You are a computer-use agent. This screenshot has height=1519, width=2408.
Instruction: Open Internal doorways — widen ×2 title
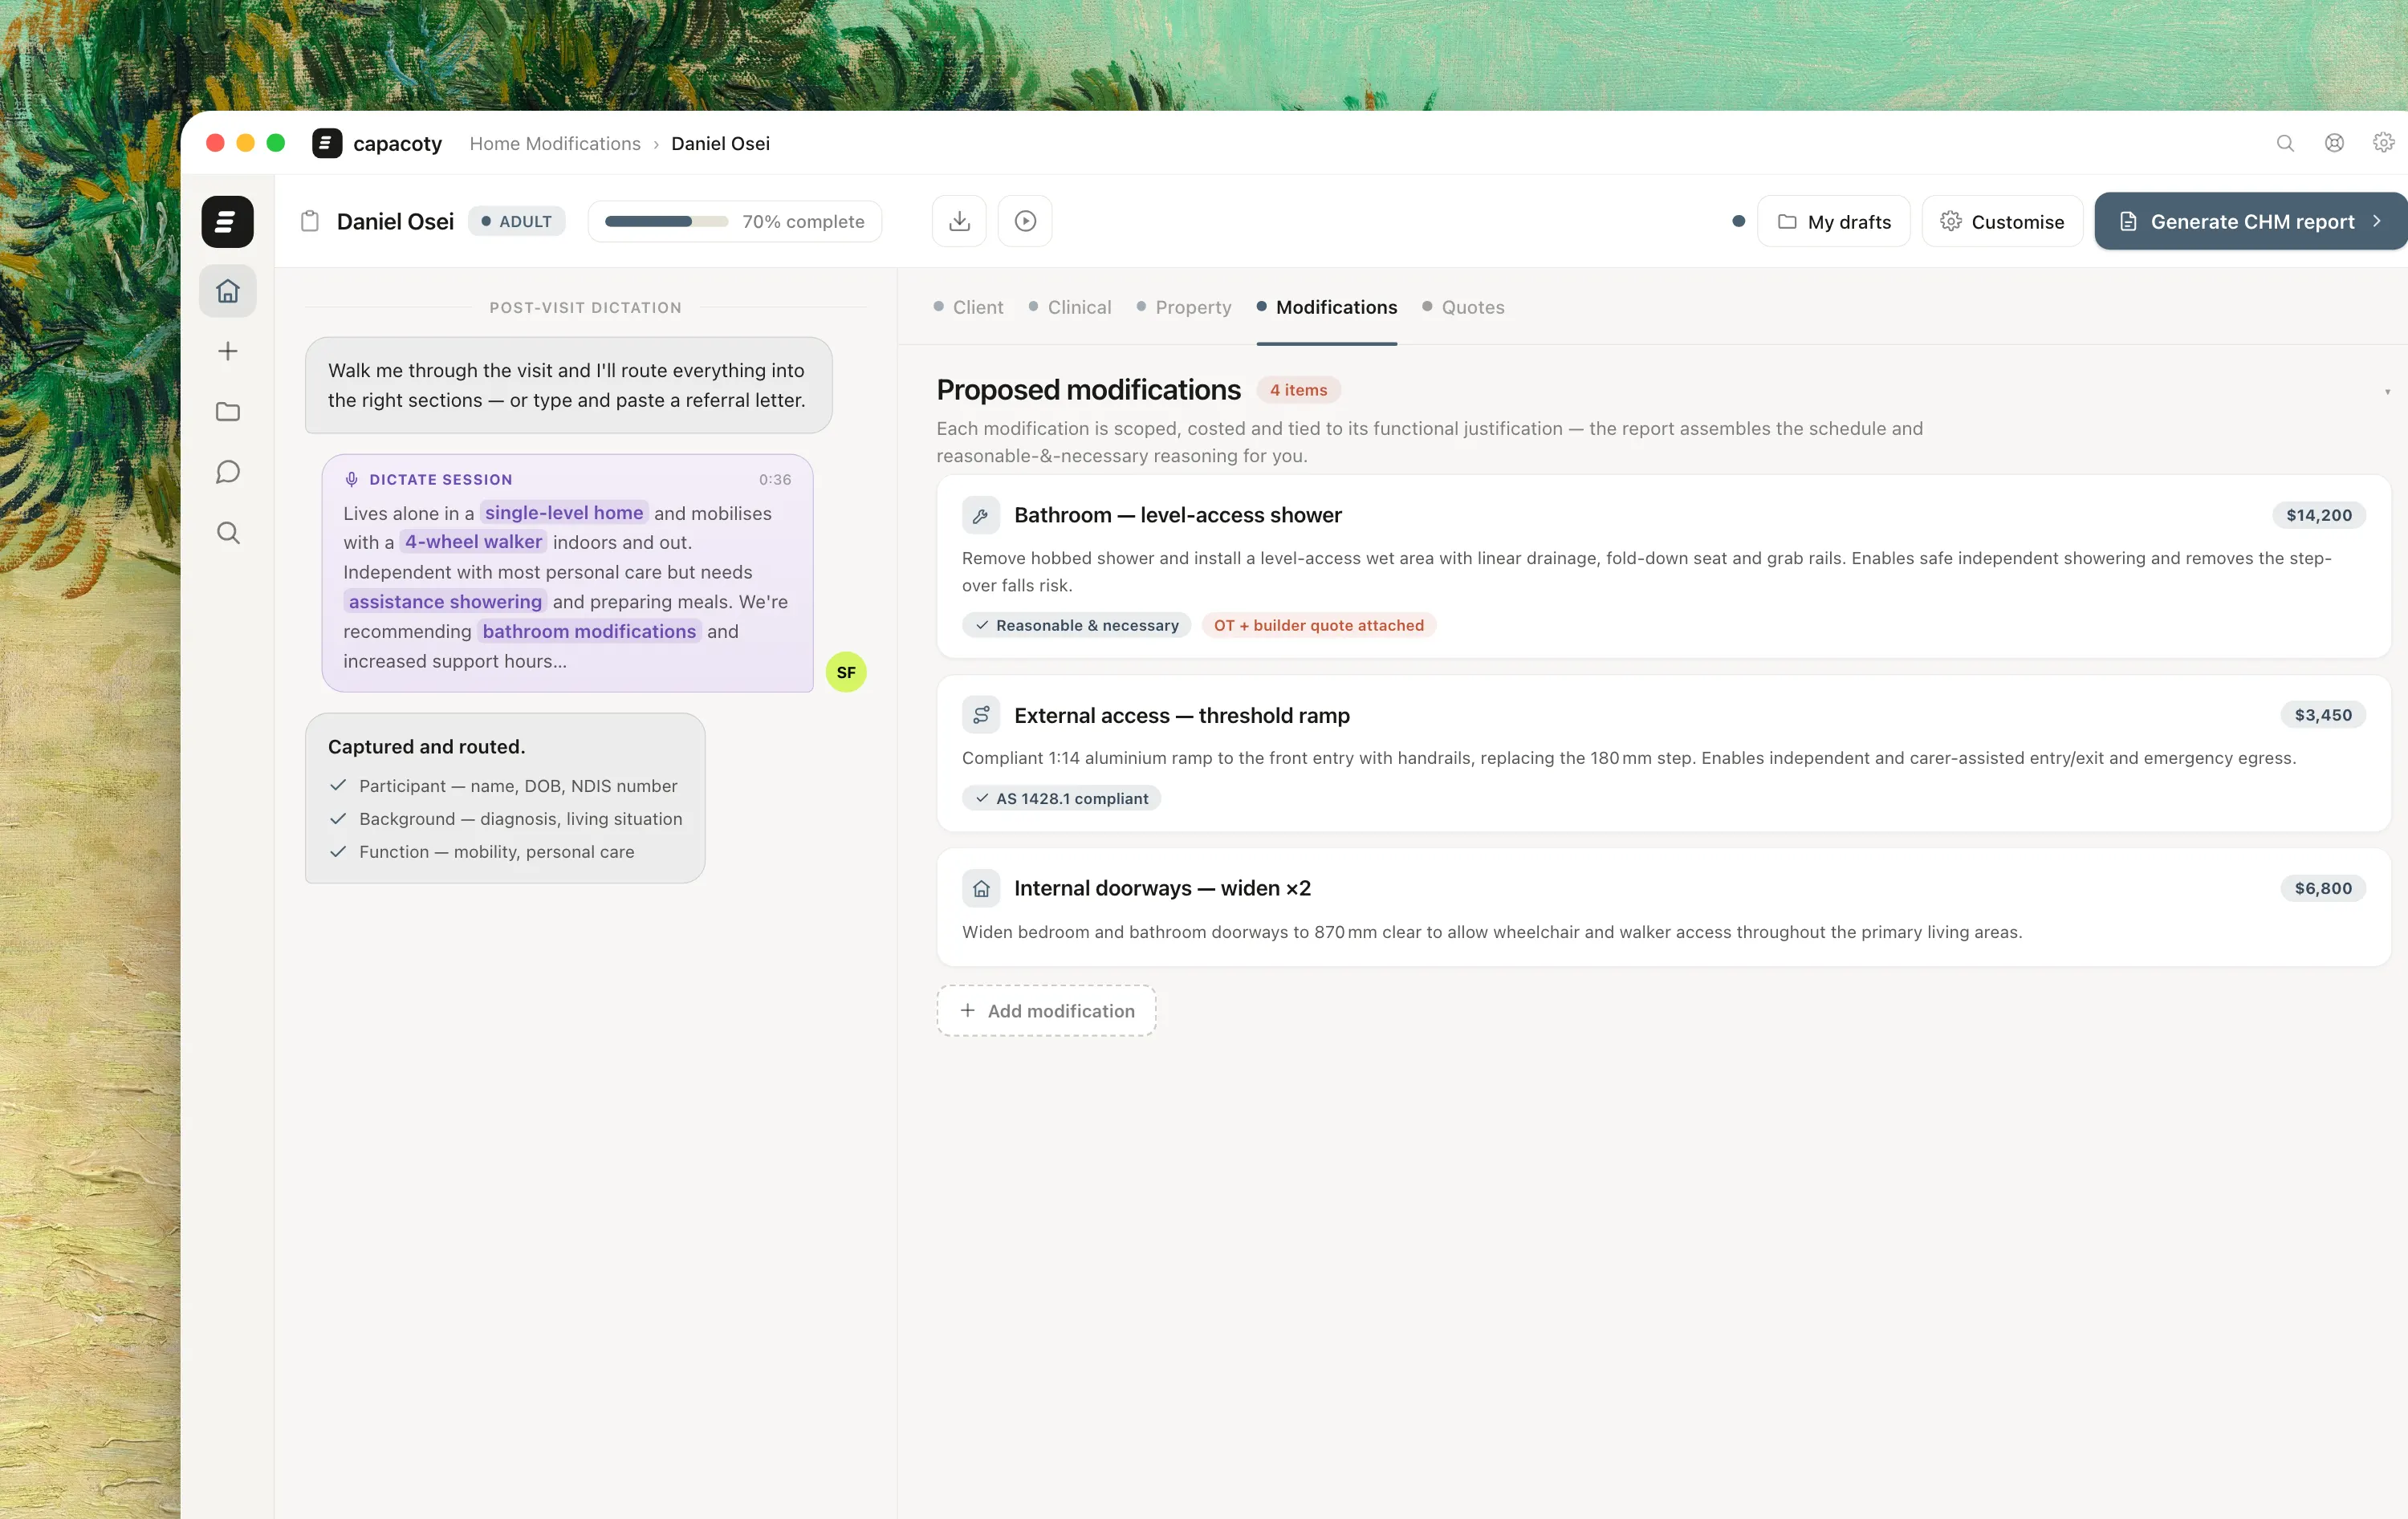click(1162, 888)
